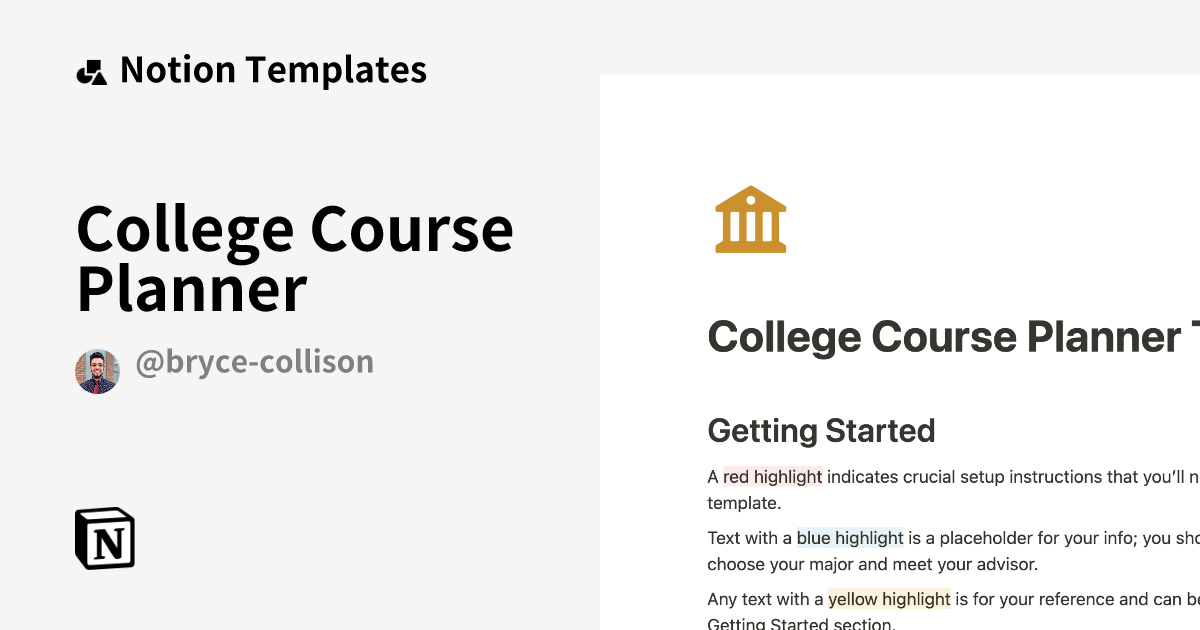Click the large College Course Planner title
This screenshot has width=1200, height=630.
[x=294, y=258]
